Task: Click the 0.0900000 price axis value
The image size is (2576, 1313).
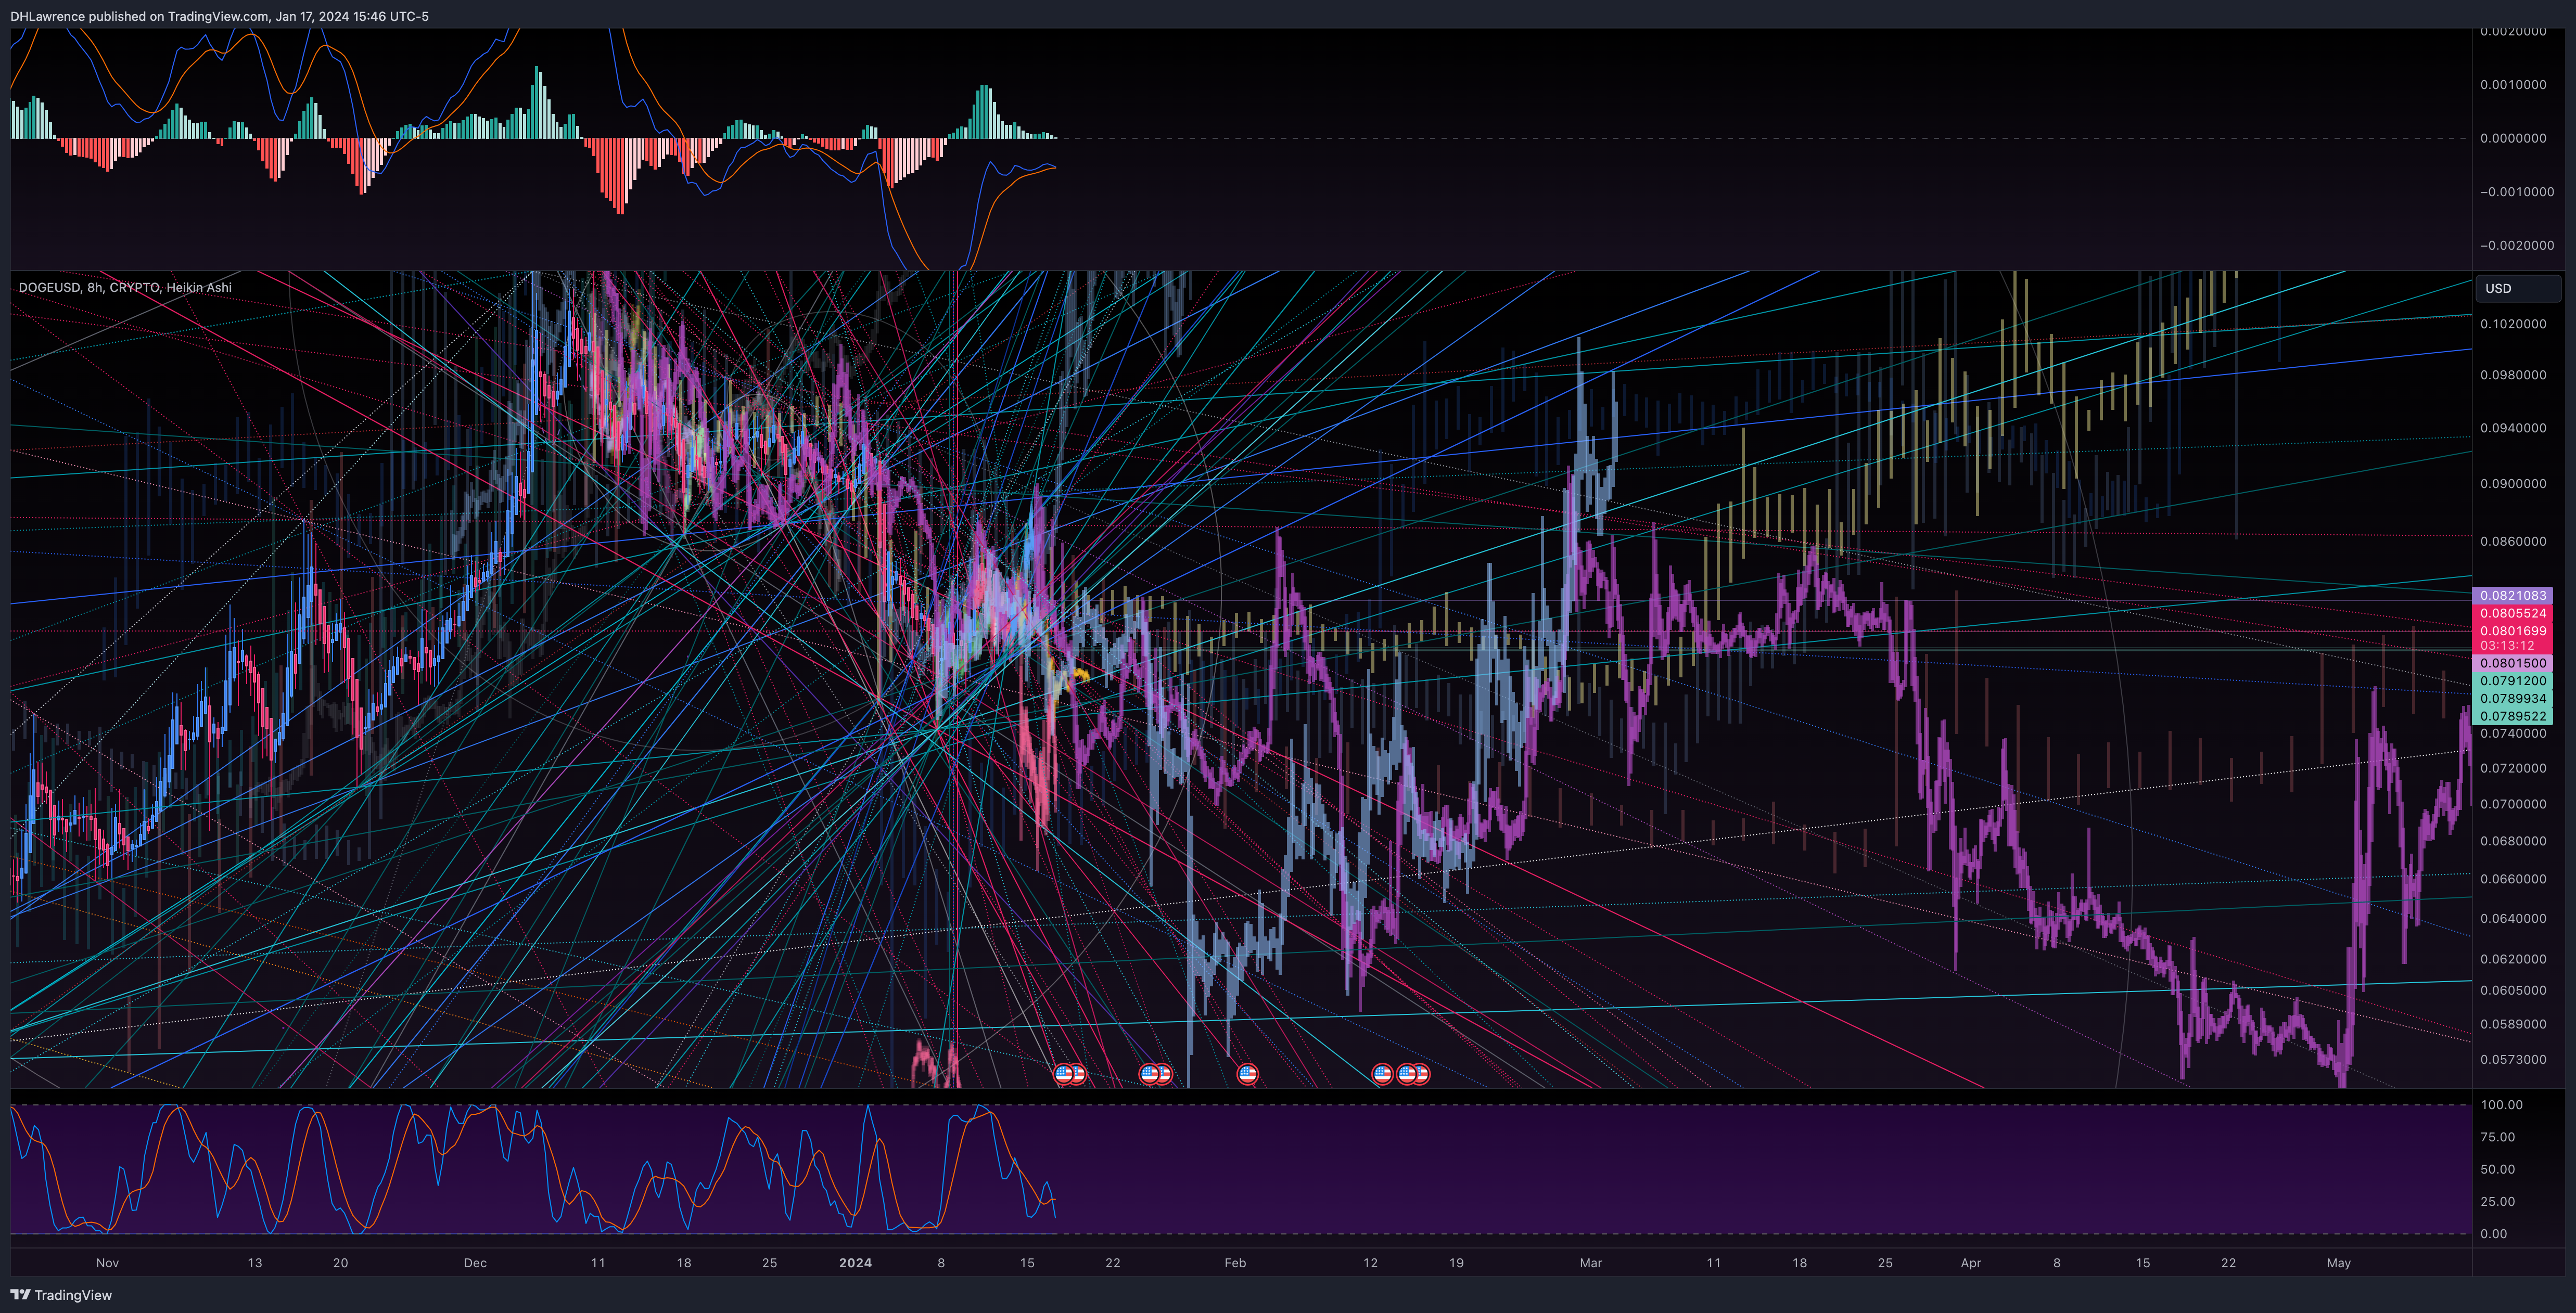Action: click(x=2513, y=484)
